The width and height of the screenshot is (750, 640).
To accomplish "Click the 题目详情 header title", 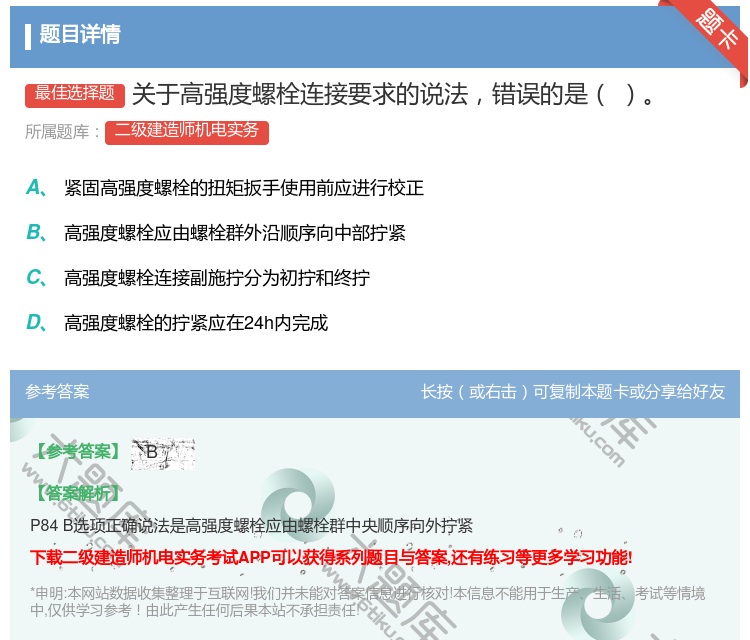I will click(x=80, y=34).
